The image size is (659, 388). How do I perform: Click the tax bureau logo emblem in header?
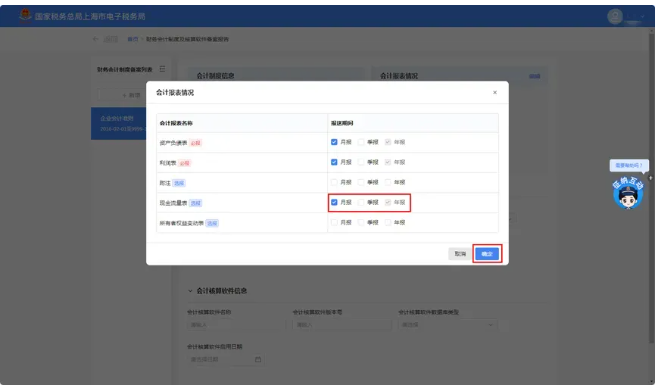[x=25, y=16]
